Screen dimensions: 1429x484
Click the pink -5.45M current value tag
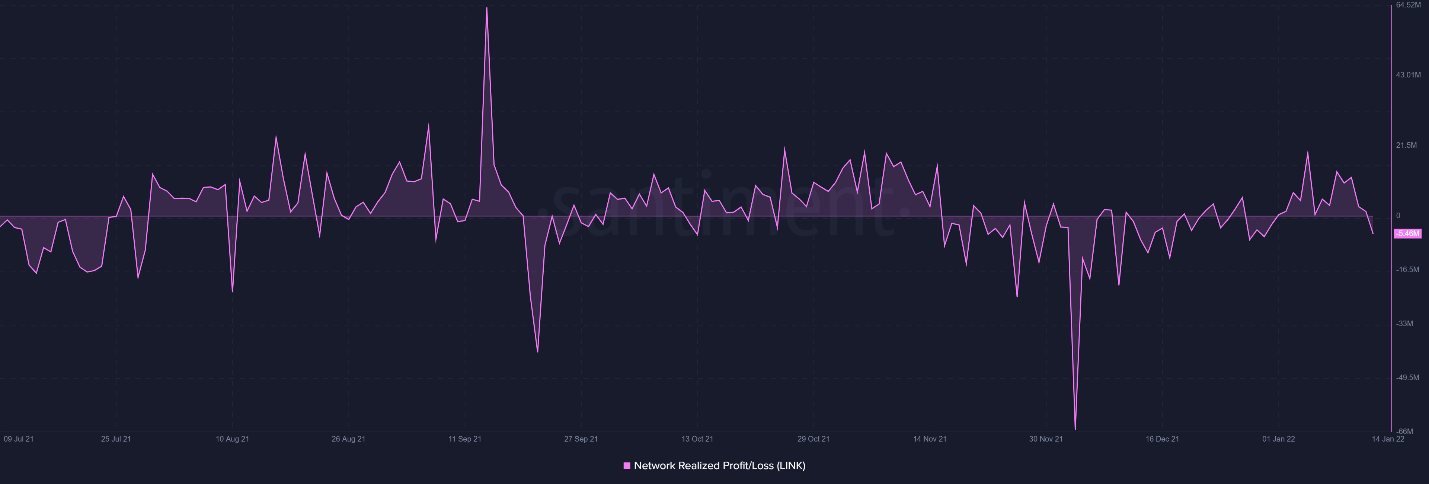tap(1407, 234)
